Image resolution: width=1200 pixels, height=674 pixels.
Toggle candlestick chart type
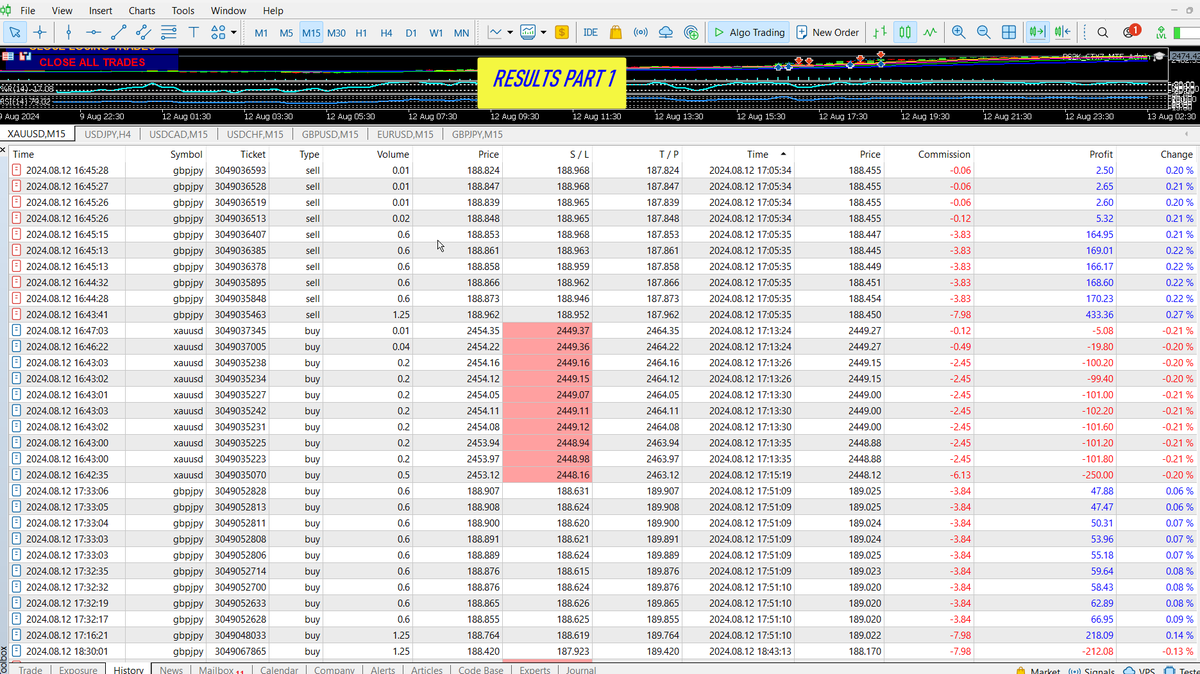coord(905,32)
